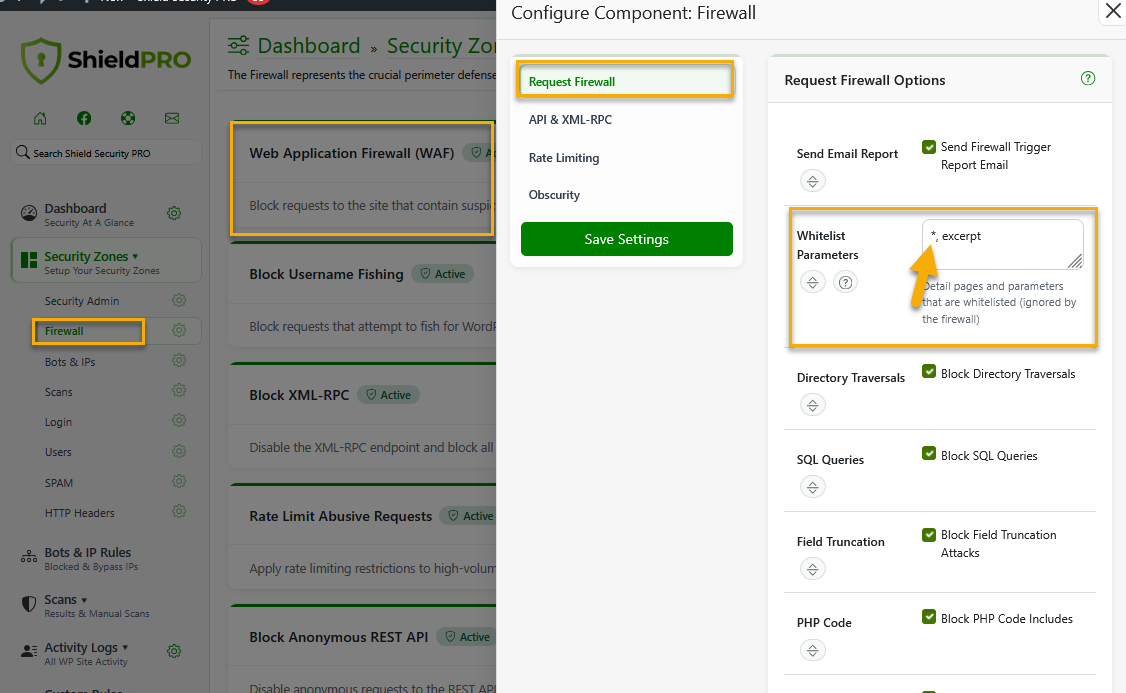Screen dimensions: 1126x693
Task: Click the half-shield Scans icon
Action: pos(29,604)
